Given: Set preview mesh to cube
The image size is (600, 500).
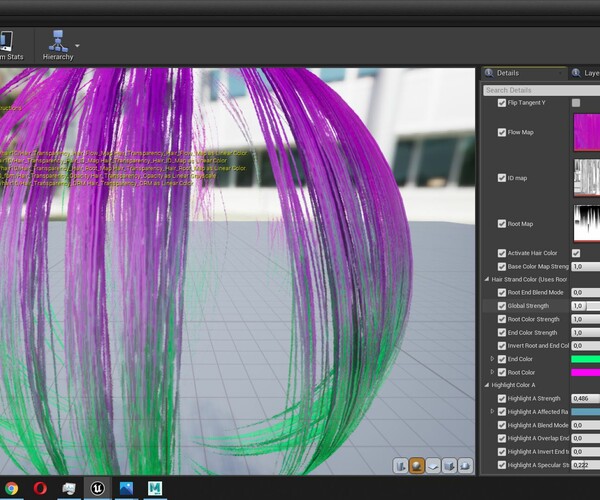Looking at the screenshot, I should tap(449, 466).
